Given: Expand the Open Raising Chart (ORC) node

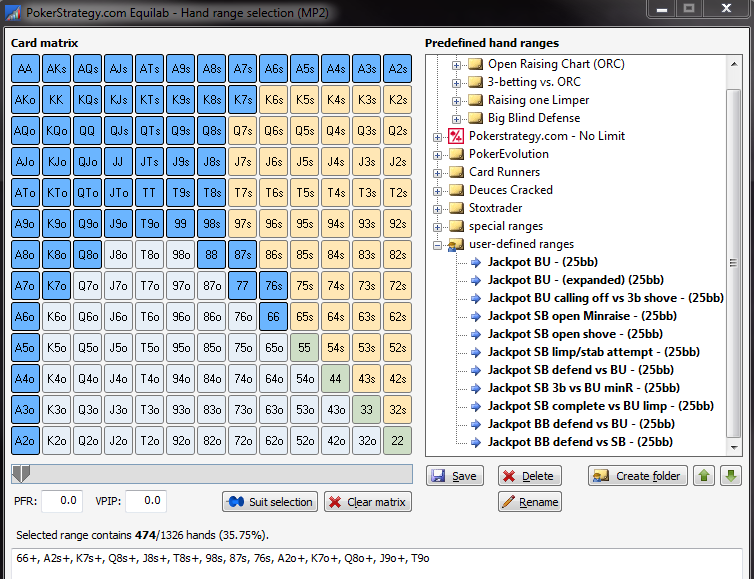Looking at the screenshot, I should click(456, 65).
